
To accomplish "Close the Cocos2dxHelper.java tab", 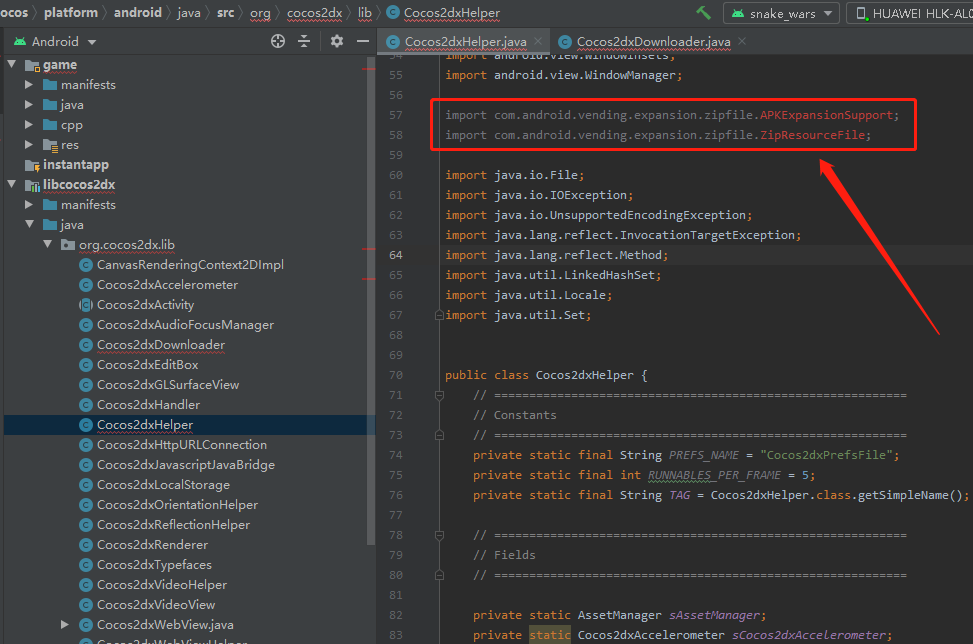I will pyautogui.click(x=540, y=42).
